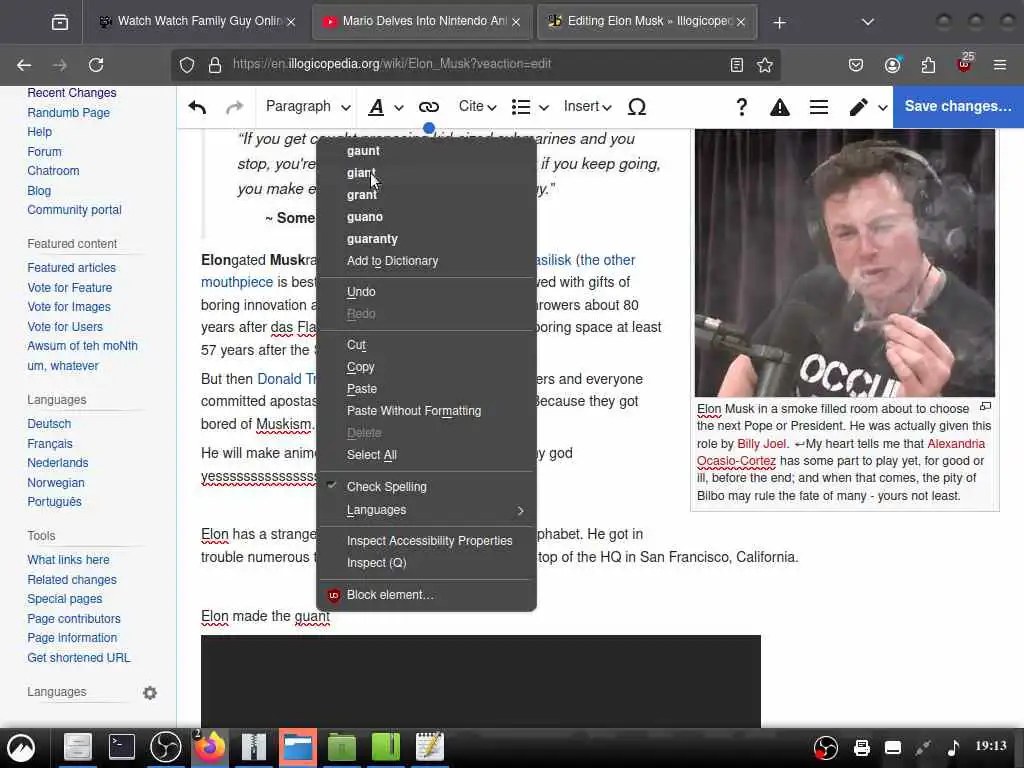Open What links here link

[x=69, y=560]
